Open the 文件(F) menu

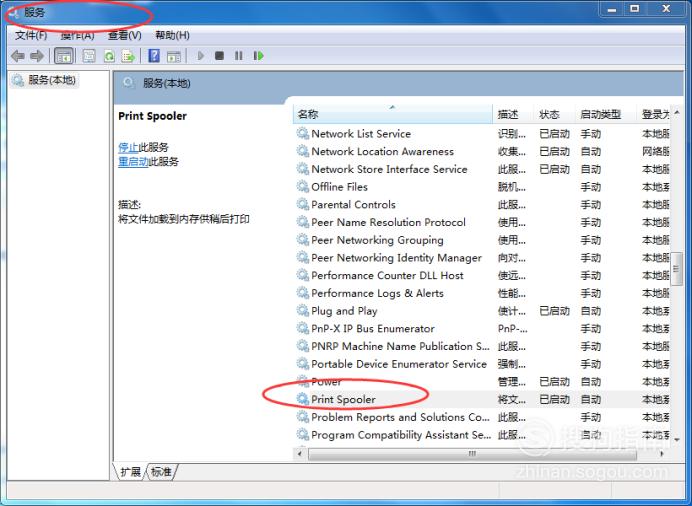point(31,35)
